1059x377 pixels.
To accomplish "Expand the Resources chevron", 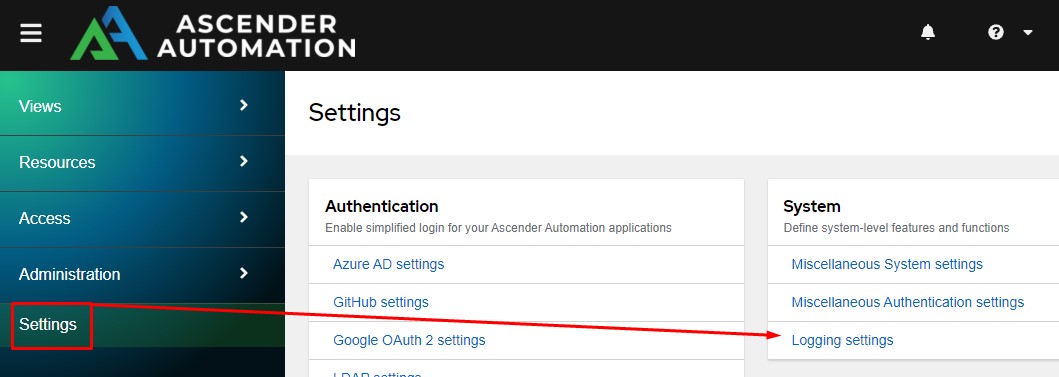I will (244, 161).
